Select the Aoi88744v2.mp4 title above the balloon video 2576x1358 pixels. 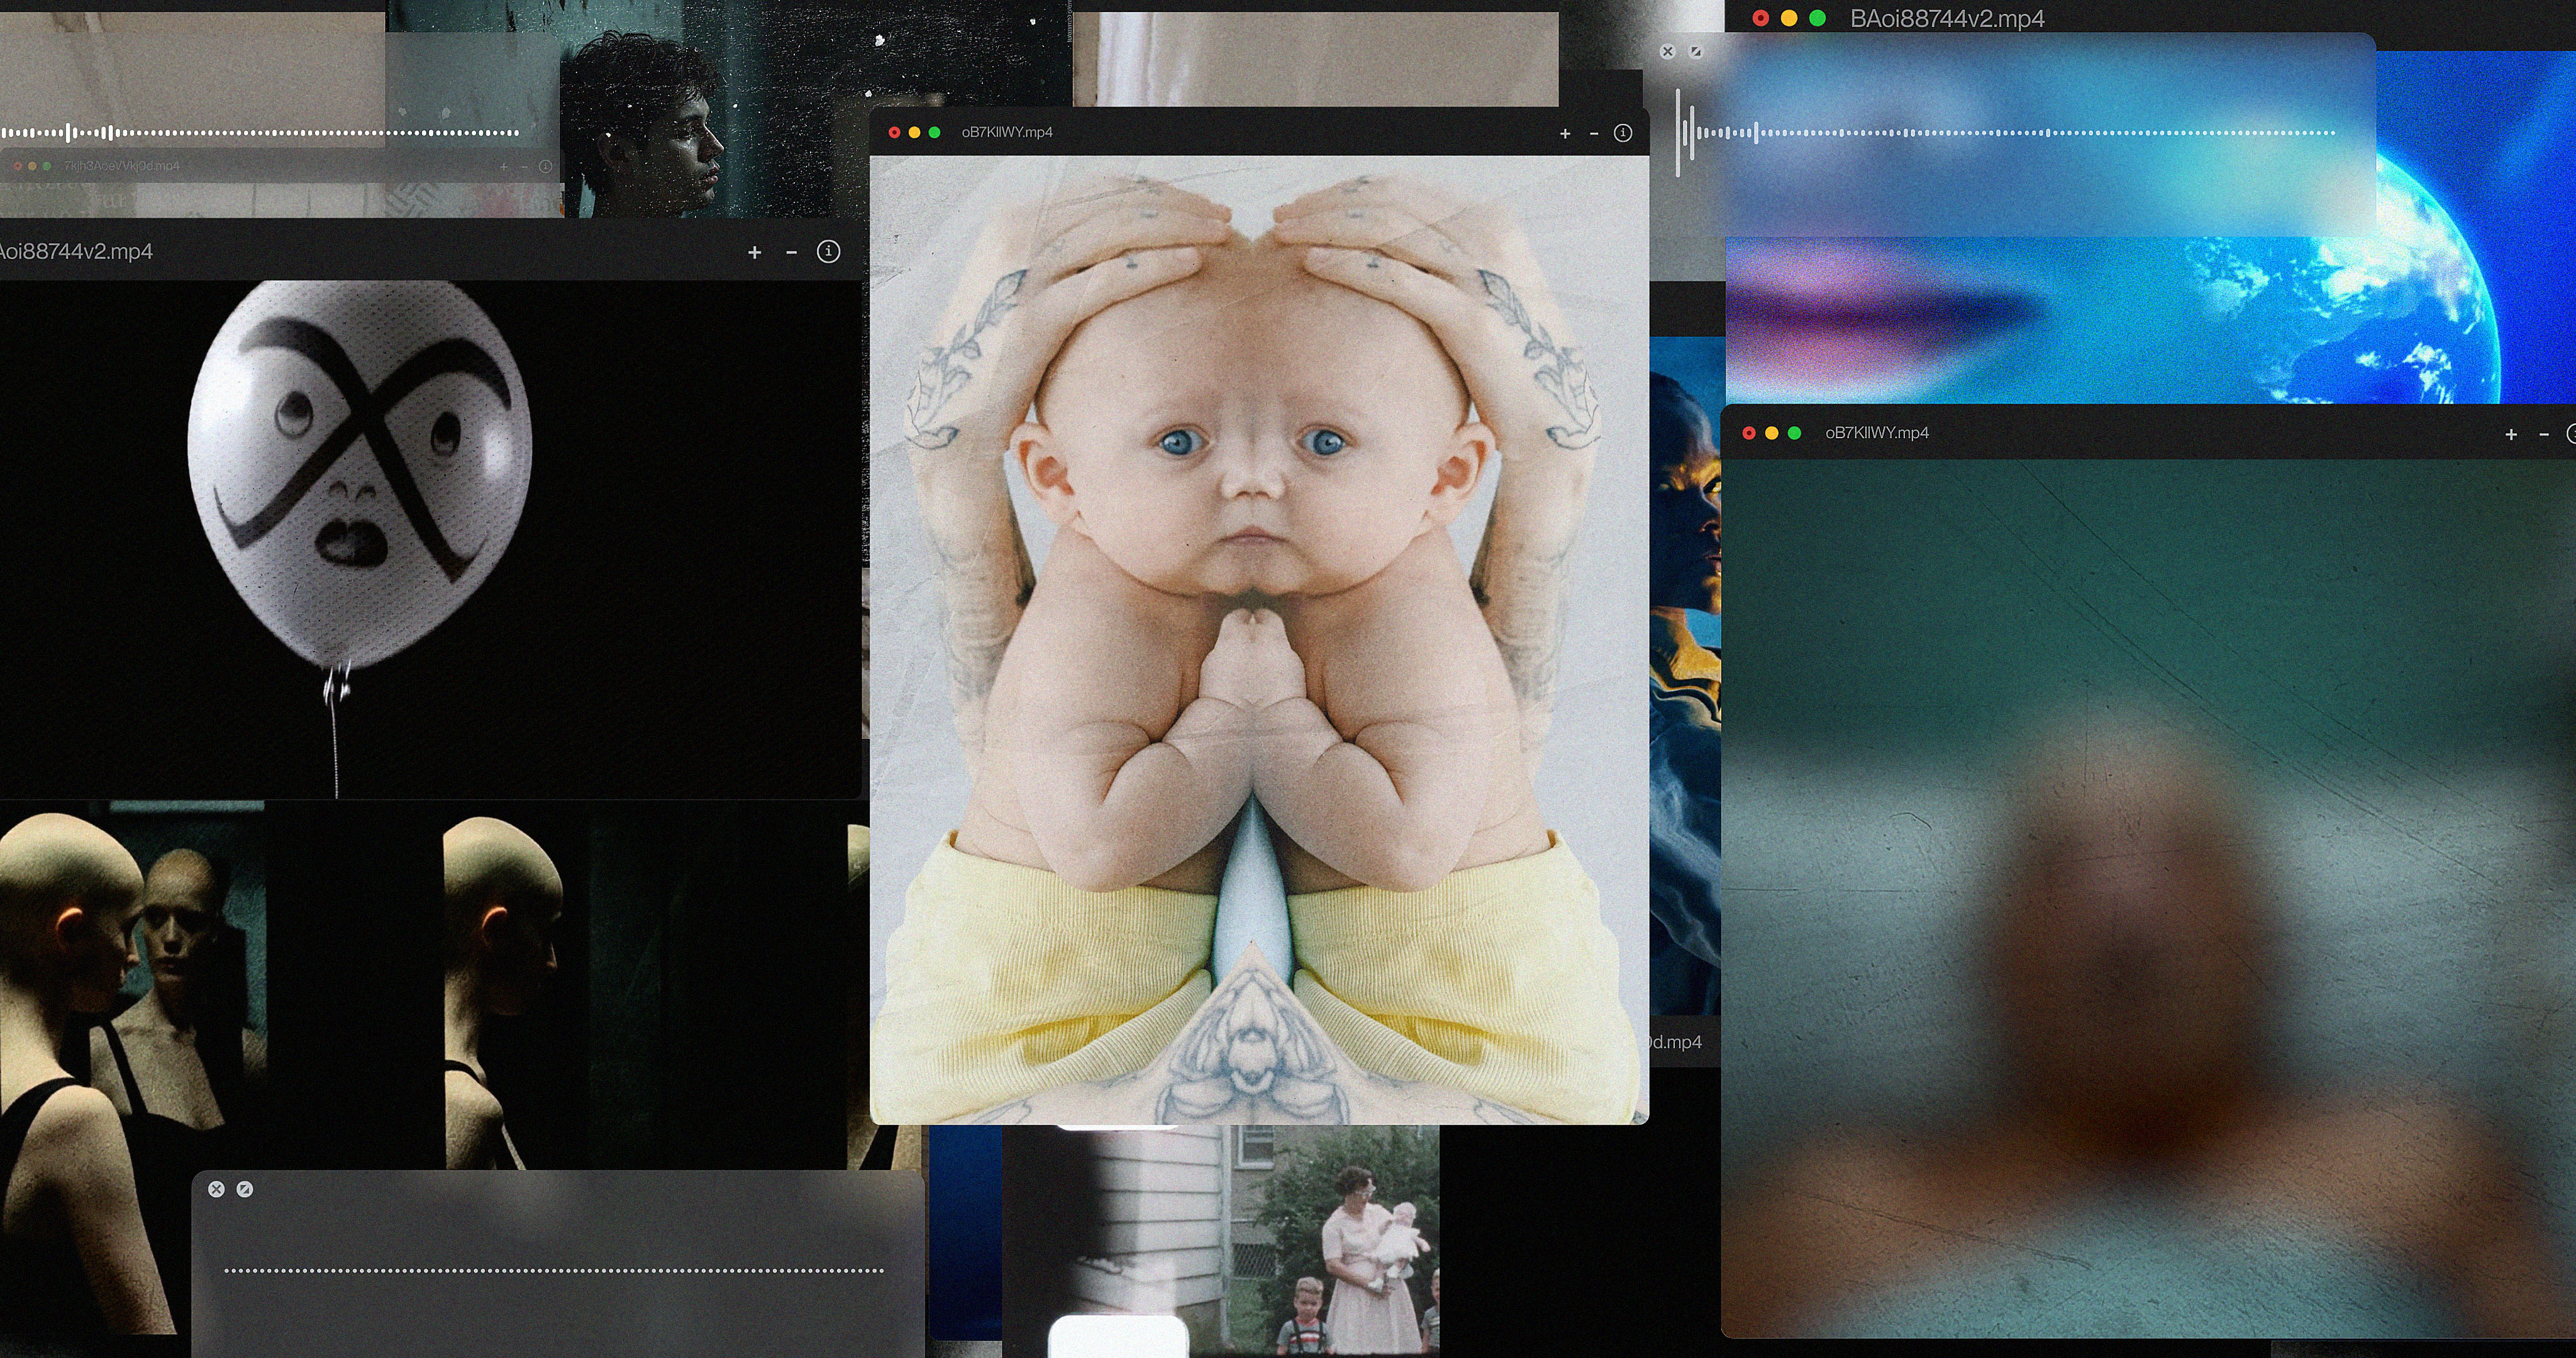pyautogui.click(x=76, y=251)
